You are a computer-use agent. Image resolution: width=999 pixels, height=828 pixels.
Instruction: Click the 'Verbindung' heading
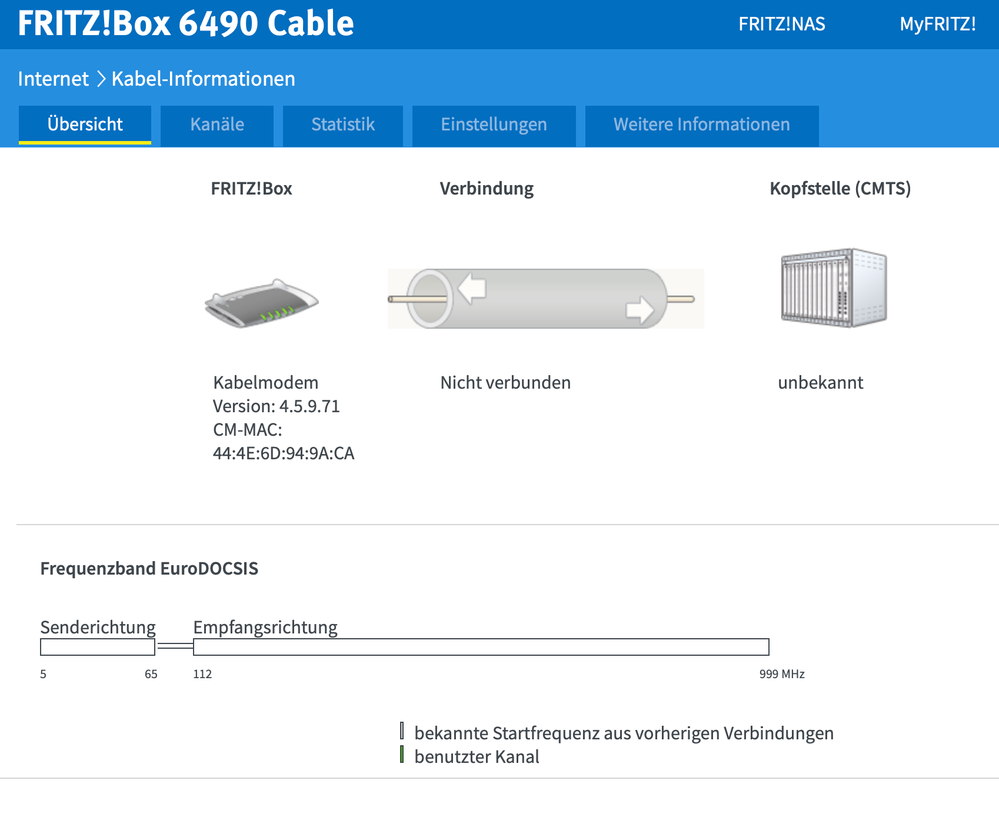click(x=487, y=189)
